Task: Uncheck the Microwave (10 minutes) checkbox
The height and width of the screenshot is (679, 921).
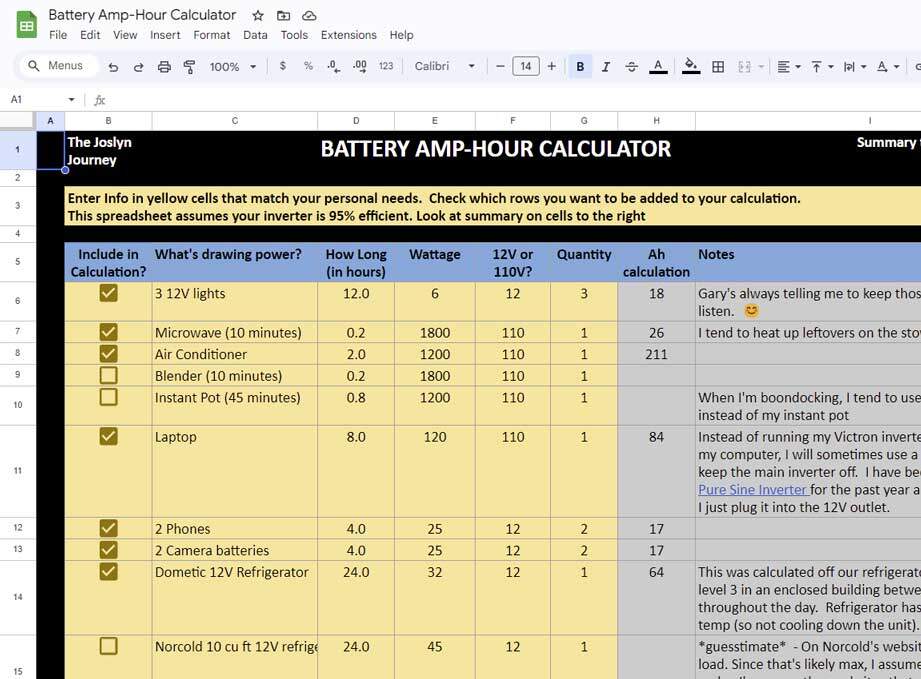Action: coord(108,332)
